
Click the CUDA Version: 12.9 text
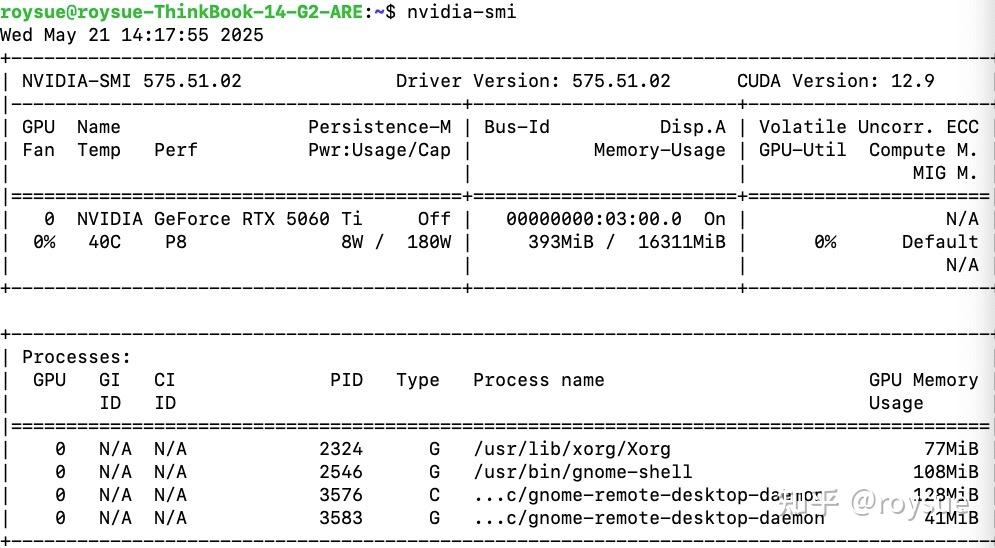[x=835, y=81]
